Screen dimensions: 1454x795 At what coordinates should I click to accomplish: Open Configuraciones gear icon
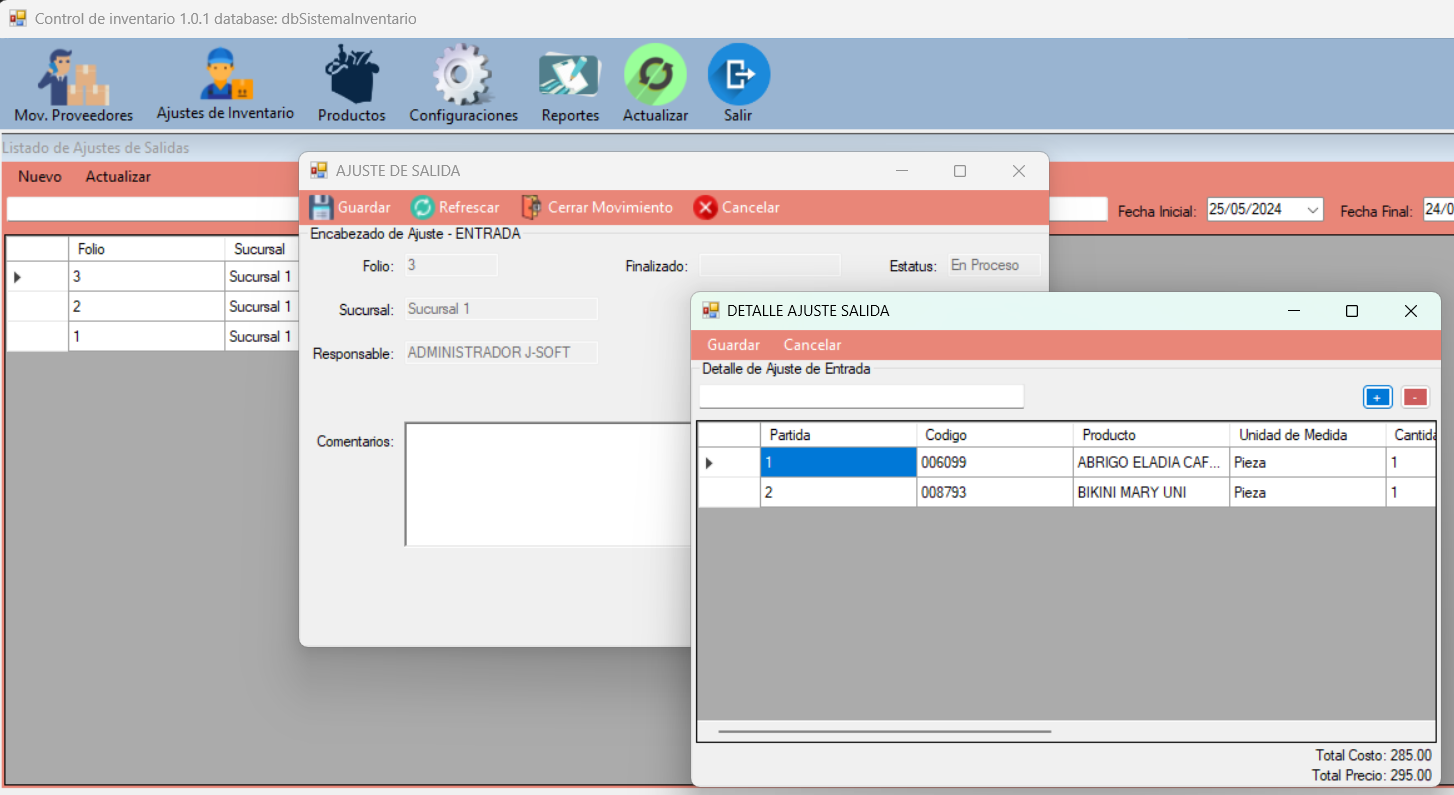tap(463, 85)
